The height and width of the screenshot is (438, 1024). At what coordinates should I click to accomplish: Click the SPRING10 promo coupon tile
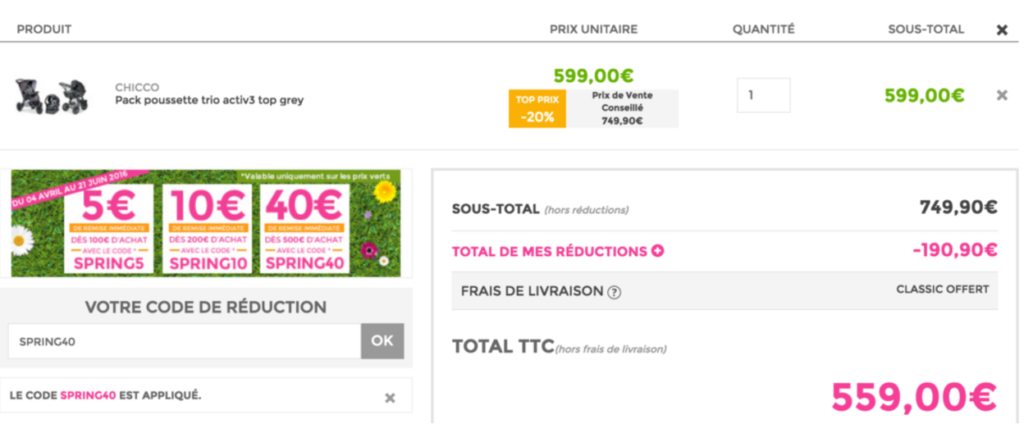(x=207, y=228)
